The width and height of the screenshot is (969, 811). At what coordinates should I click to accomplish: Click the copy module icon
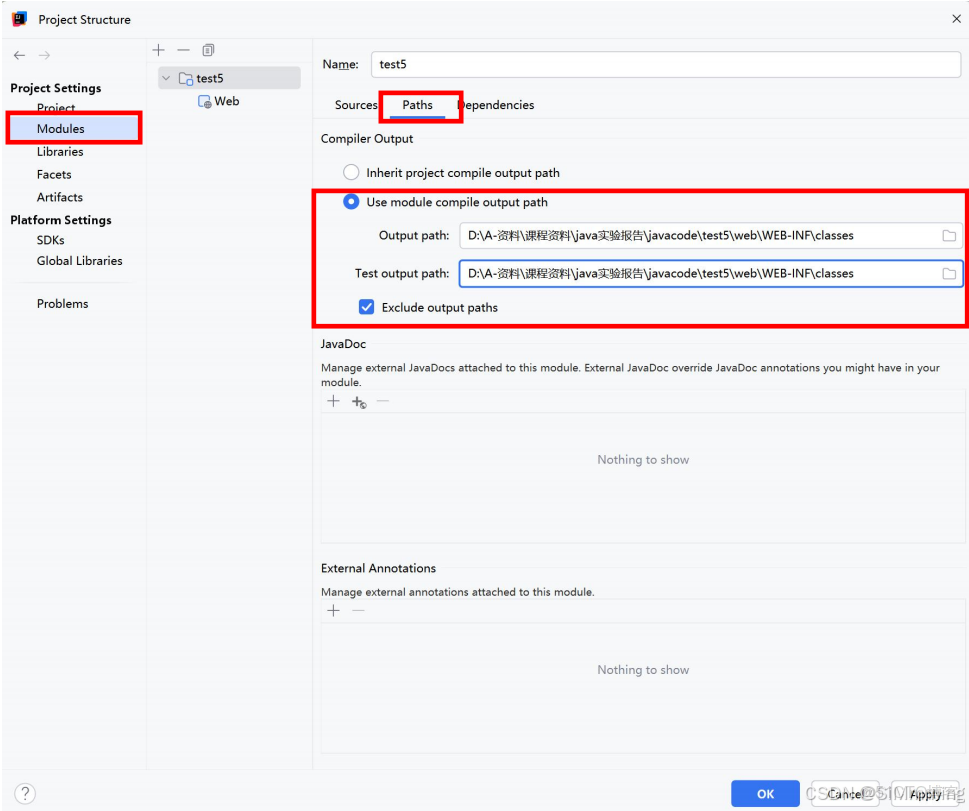point(207,49)
